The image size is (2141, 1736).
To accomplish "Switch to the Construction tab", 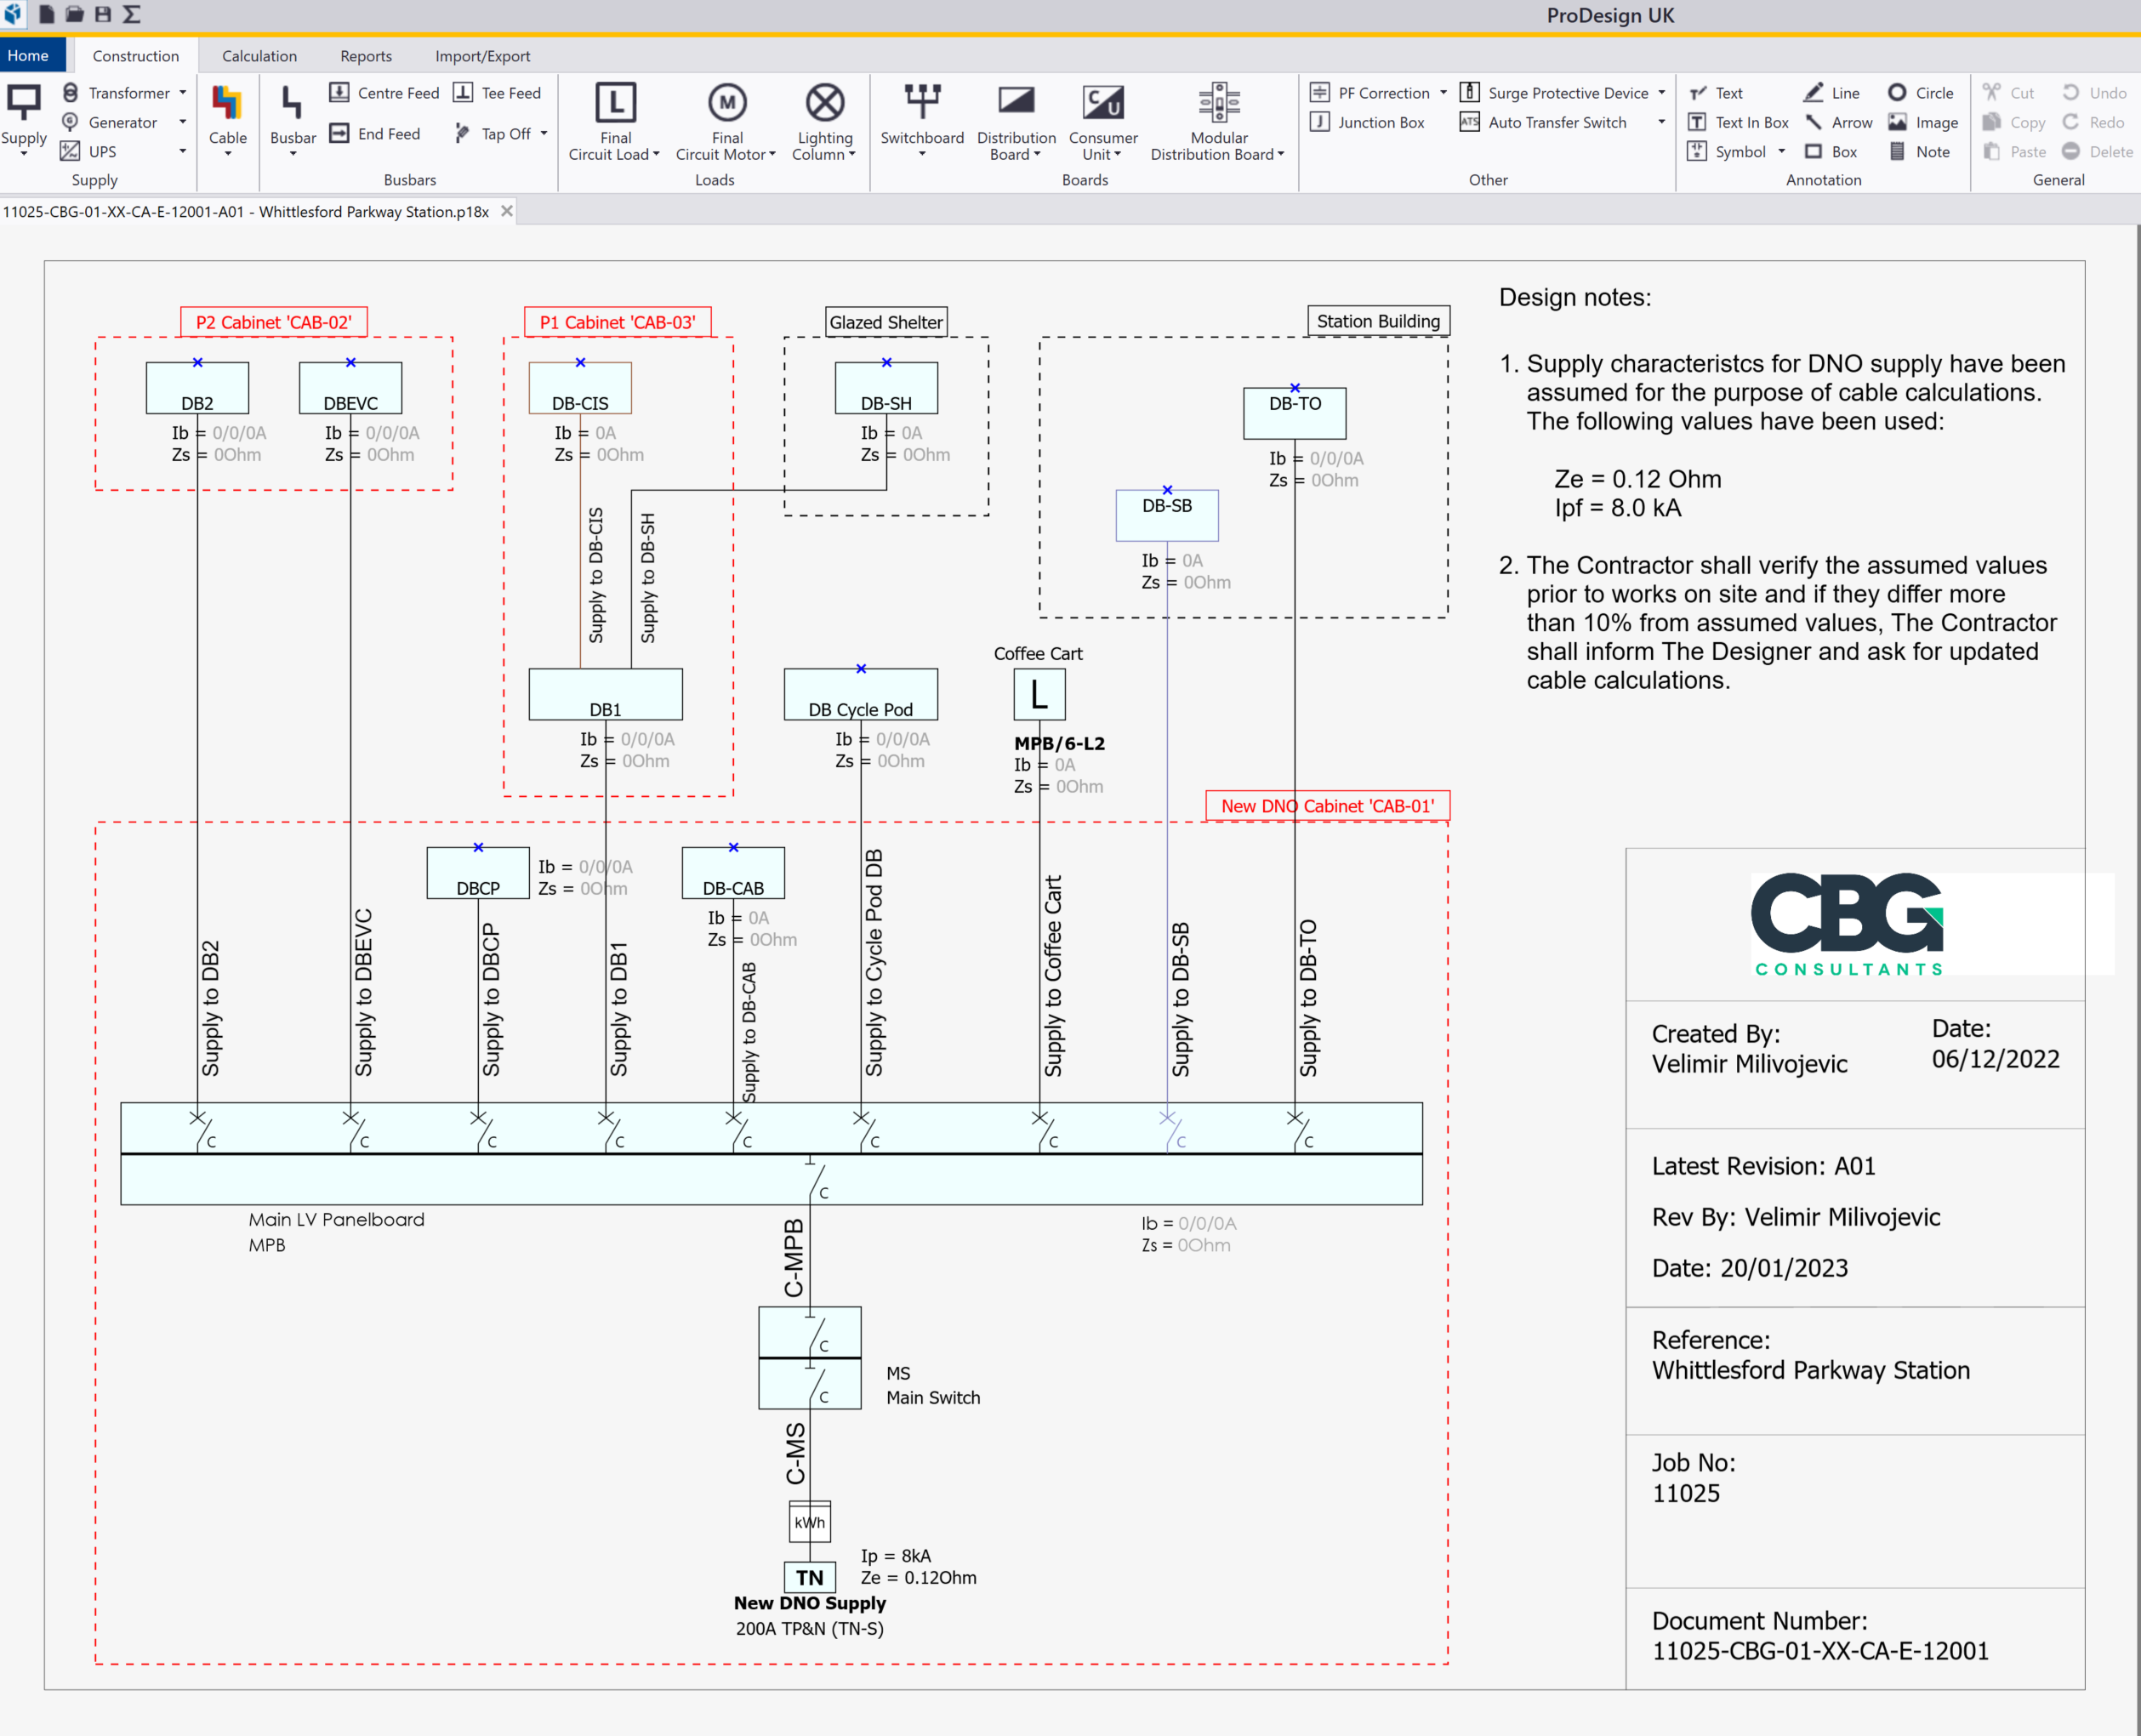I will click(136, 56).
